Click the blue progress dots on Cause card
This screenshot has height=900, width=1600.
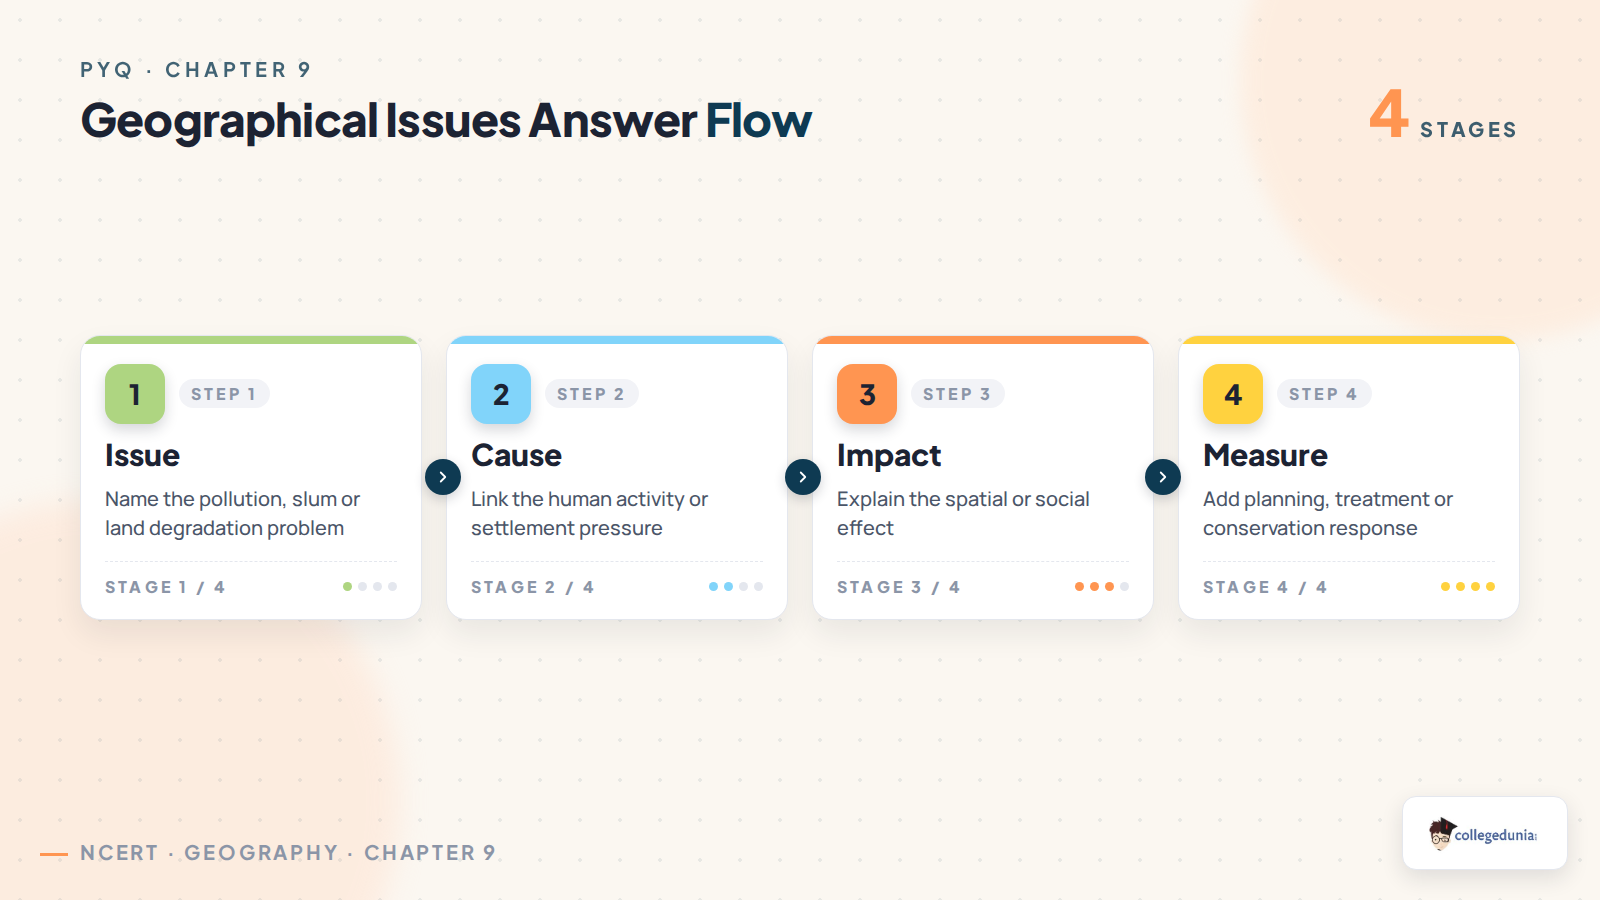736,587
